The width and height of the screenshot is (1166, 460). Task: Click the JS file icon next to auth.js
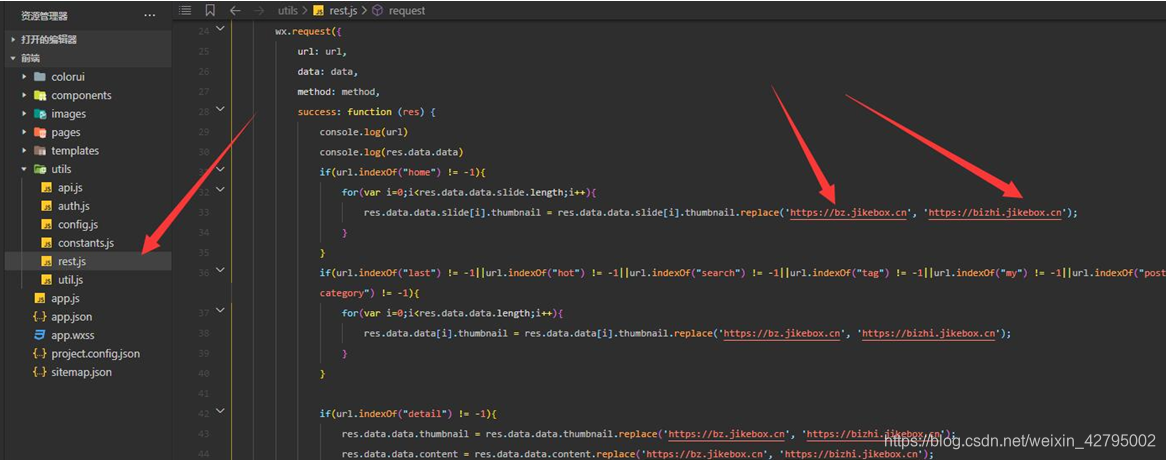click(47, 206)
